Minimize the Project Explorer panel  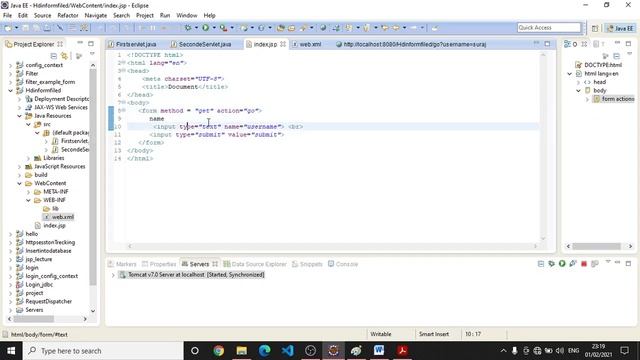[80, 43]
